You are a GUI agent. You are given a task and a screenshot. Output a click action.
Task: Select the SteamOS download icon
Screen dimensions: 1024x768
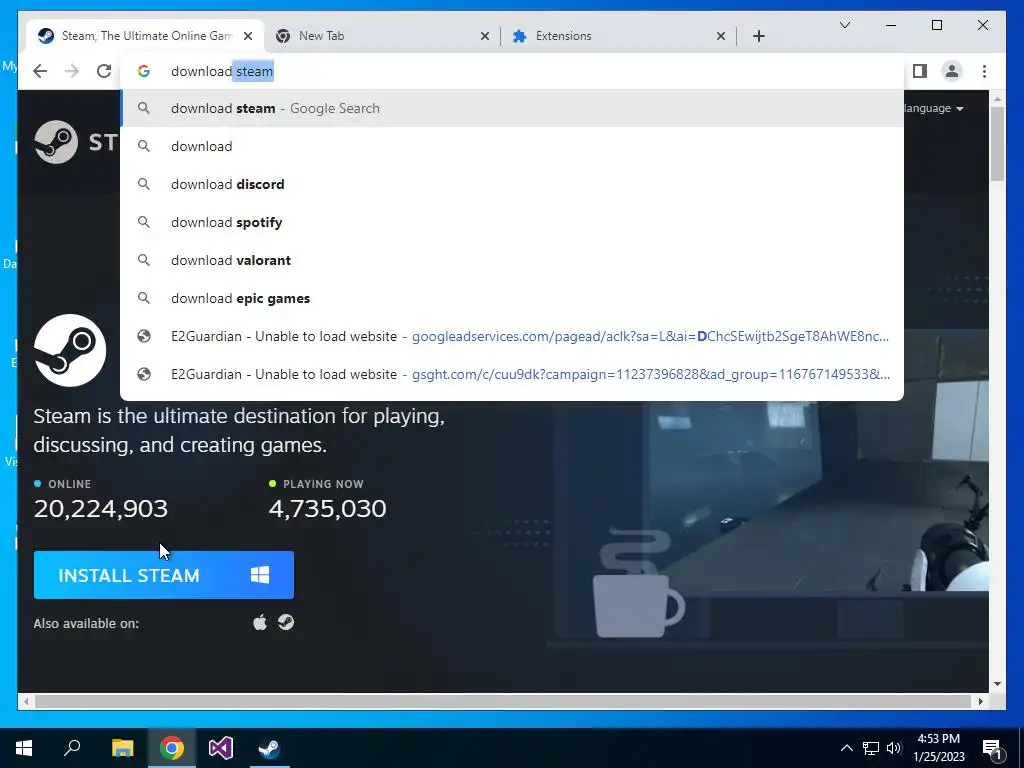(286, 622)
